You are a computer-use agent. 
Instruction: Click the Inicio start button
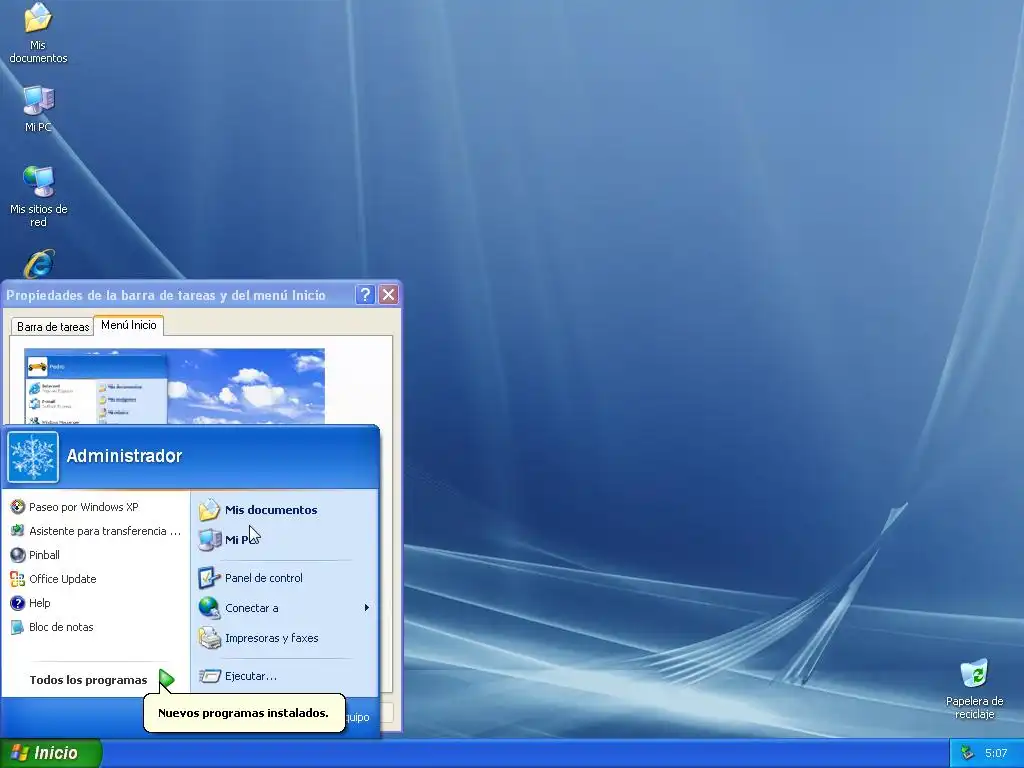(51, 753)
